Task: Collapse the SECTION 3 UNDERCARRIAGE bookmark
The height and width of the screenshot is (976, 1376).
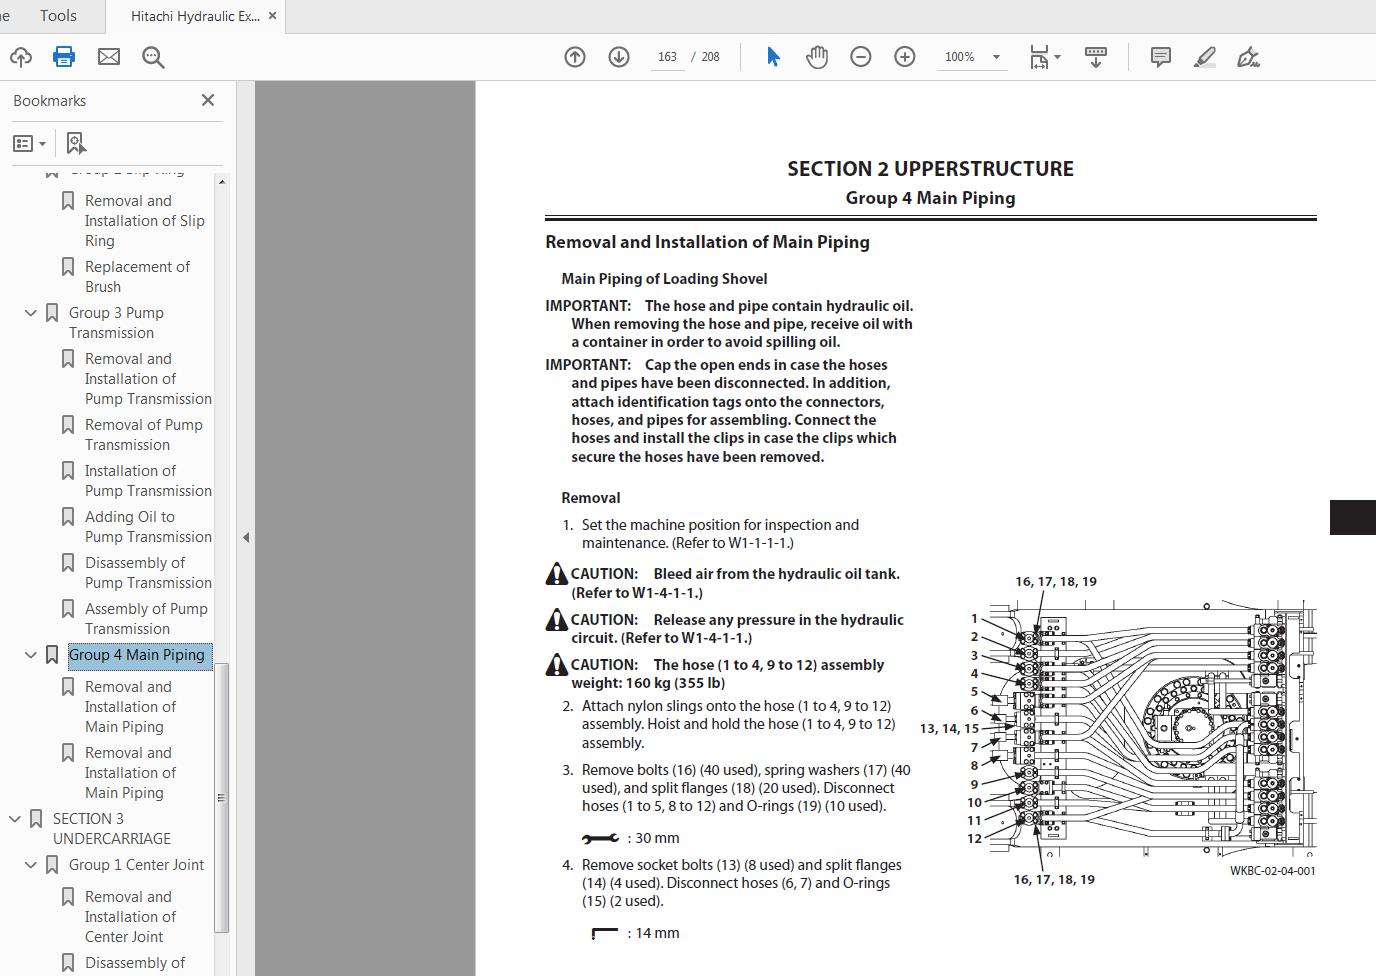Action: 15,819
